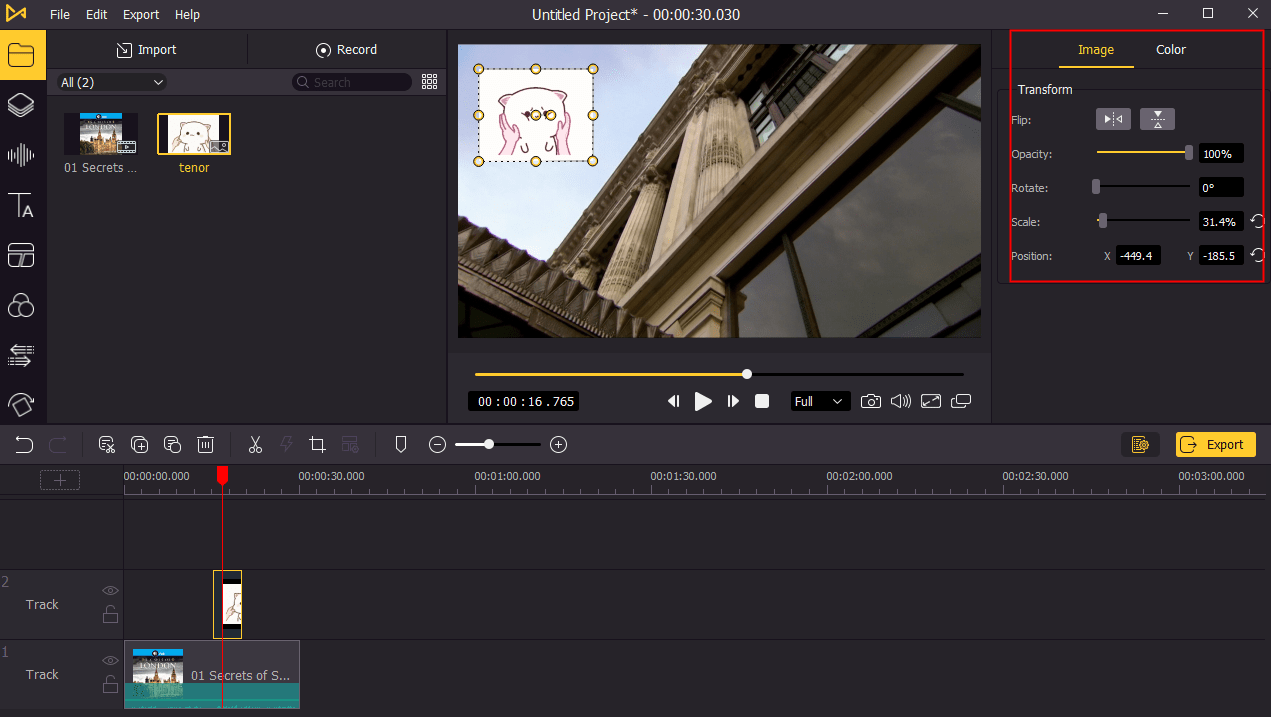Screen dimensions: 1271x717
Task: Click the duplicate clip icon in toolbar
Action: click(x=172, y=445)
